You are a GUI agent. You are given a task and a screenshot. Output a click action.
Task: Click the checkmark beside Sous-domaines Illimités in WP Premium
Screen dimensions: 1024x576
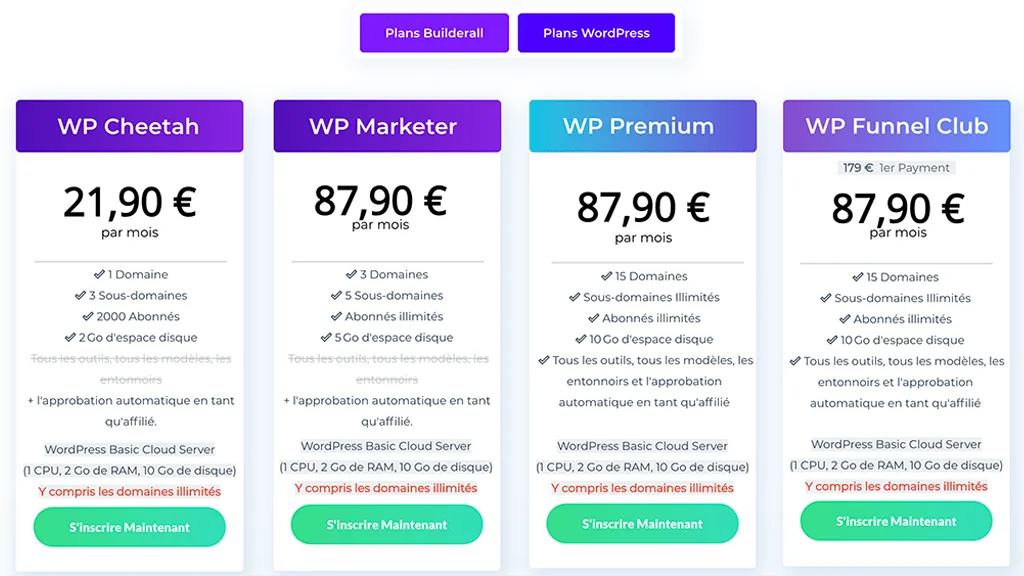click(575, 297)
